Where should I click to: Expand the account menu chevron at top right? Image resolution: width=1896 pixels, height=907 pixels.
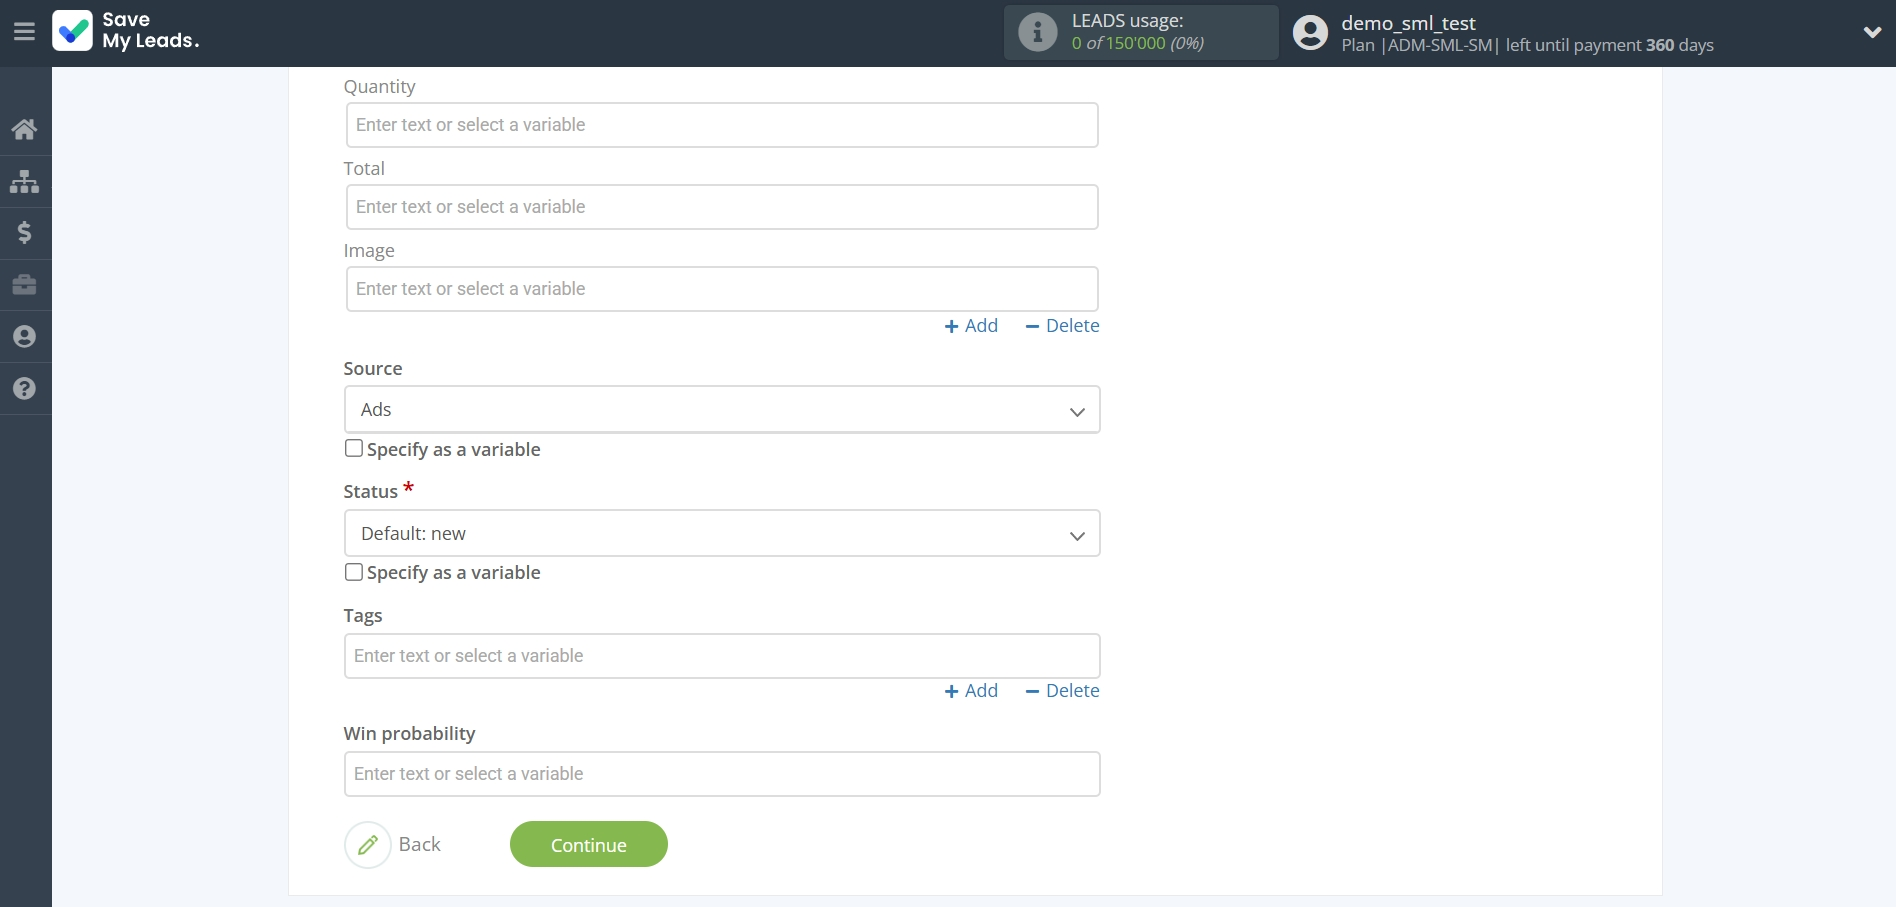(x=1872, y=32)
